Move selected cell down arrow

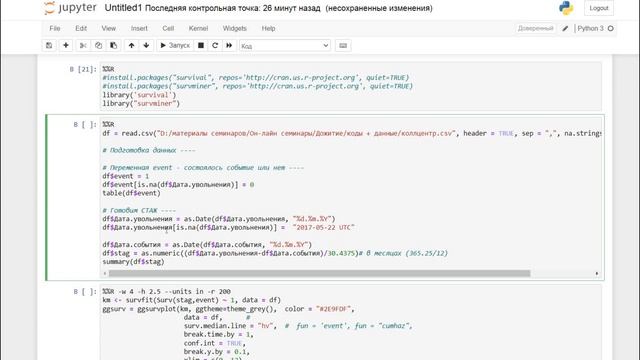point(146,45)
